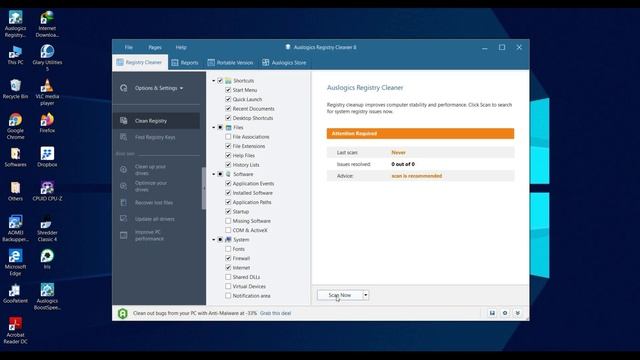Image resolution: width=640 pixels, height=360 pixels.
Task: Open the Pages menu
Action: pyautogui.click(x=155, y=47)
